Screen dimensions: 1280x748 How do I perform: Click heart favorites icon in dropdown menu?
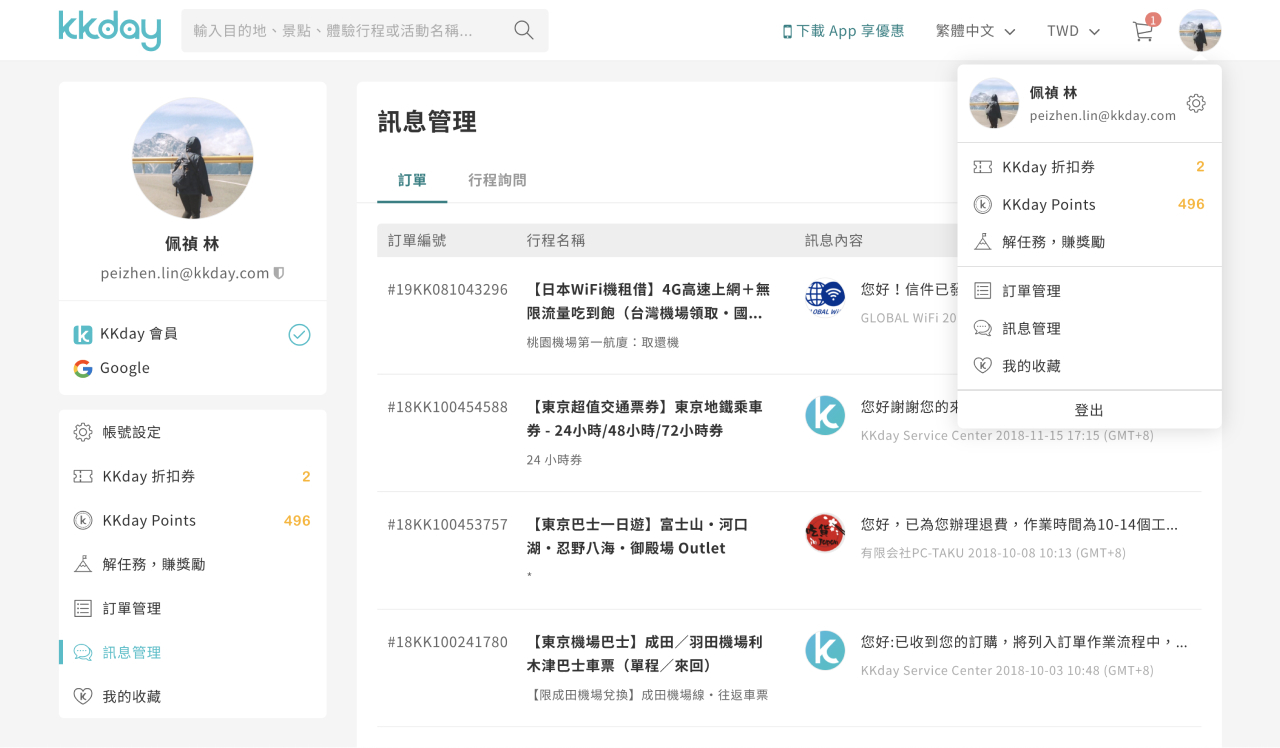[x=983, y=366]
